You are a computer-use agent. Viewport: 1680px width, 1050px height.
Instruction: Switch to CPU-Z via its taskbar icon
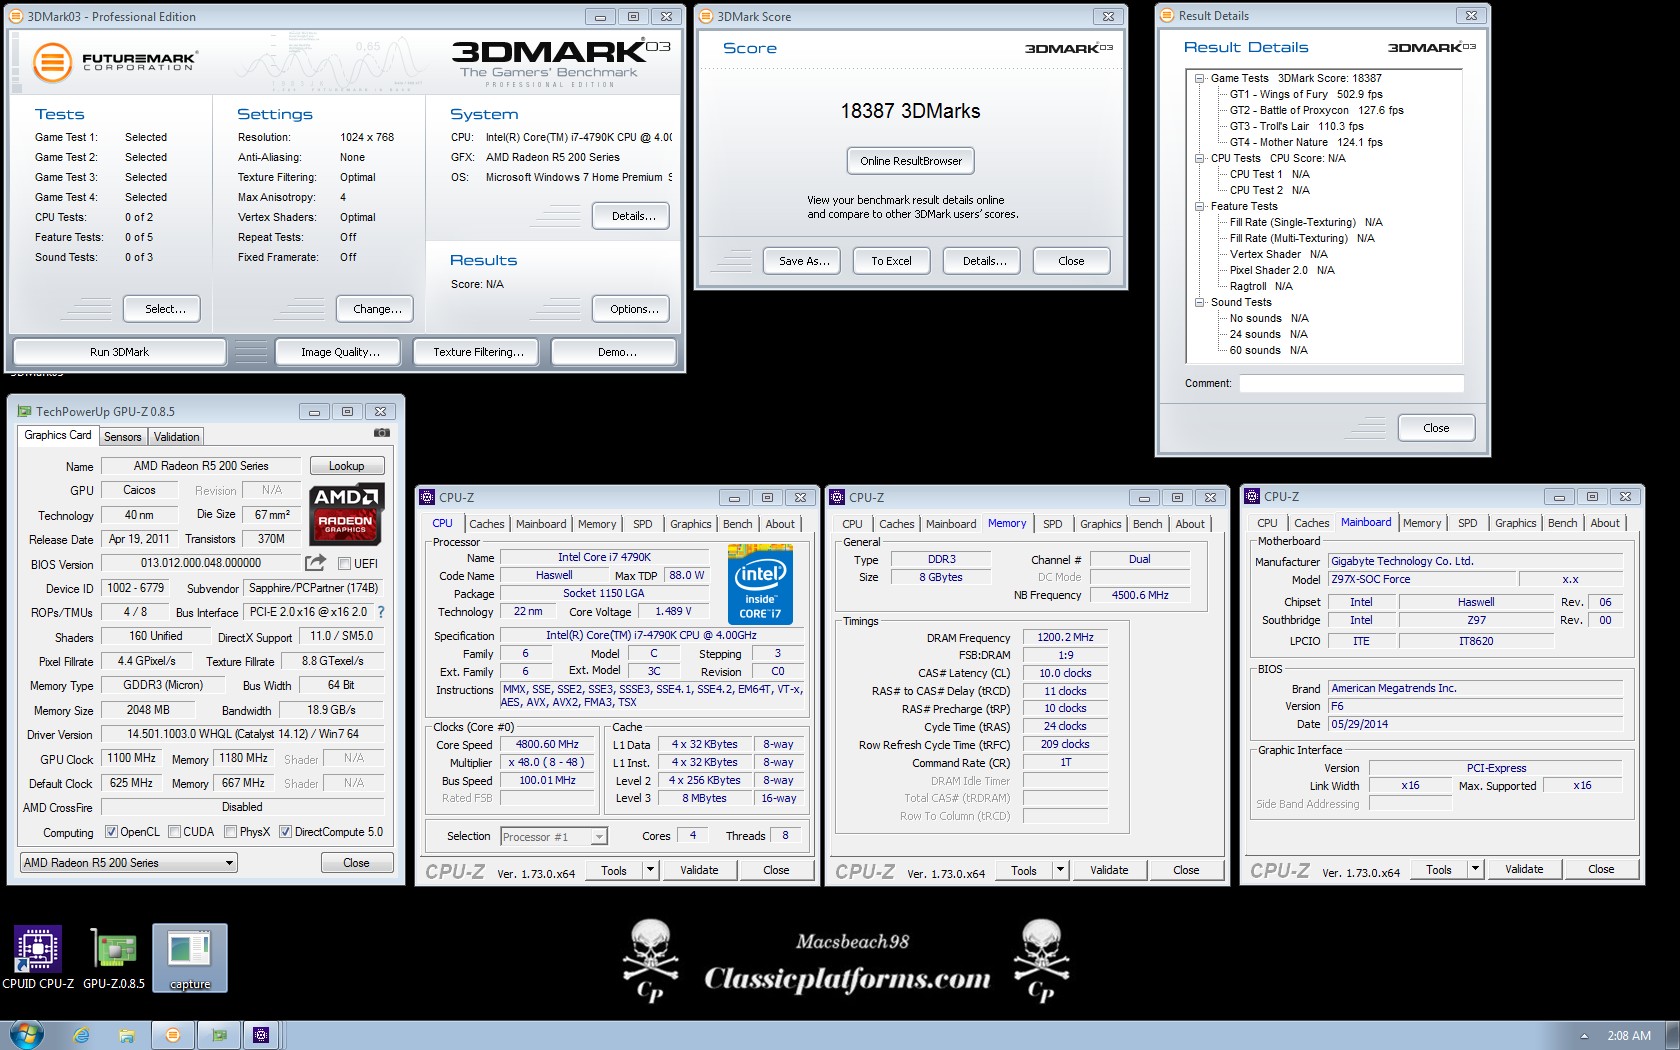261,1035
